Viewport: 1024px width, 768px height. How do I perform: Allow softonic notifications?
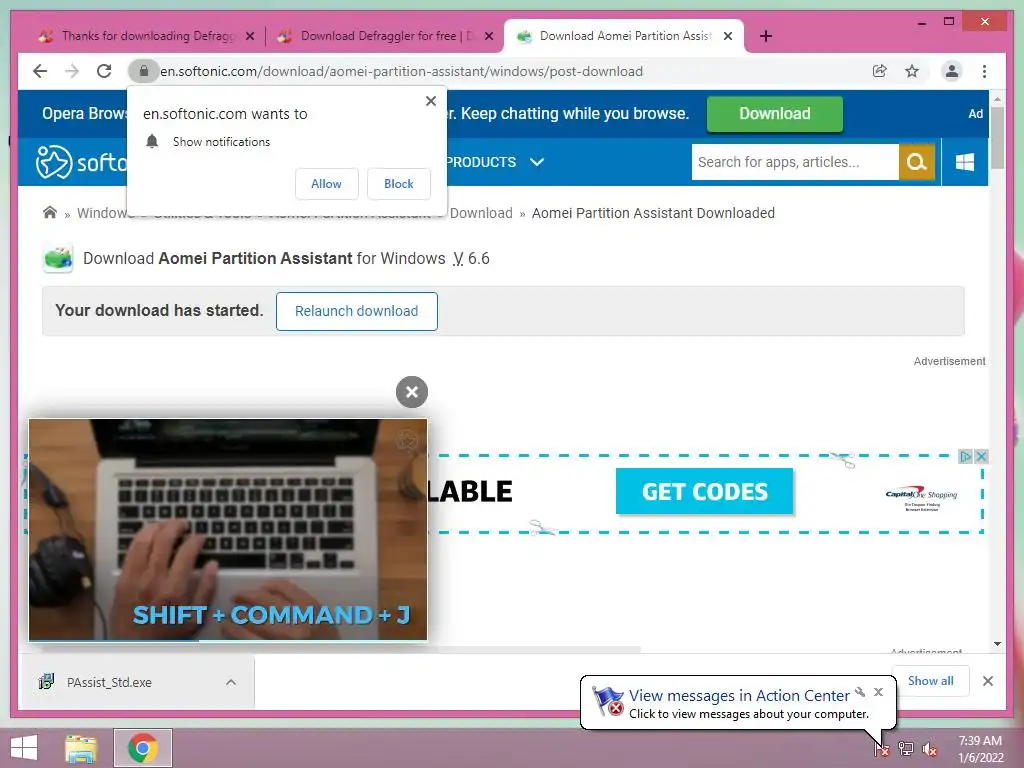tap(327, 184)
